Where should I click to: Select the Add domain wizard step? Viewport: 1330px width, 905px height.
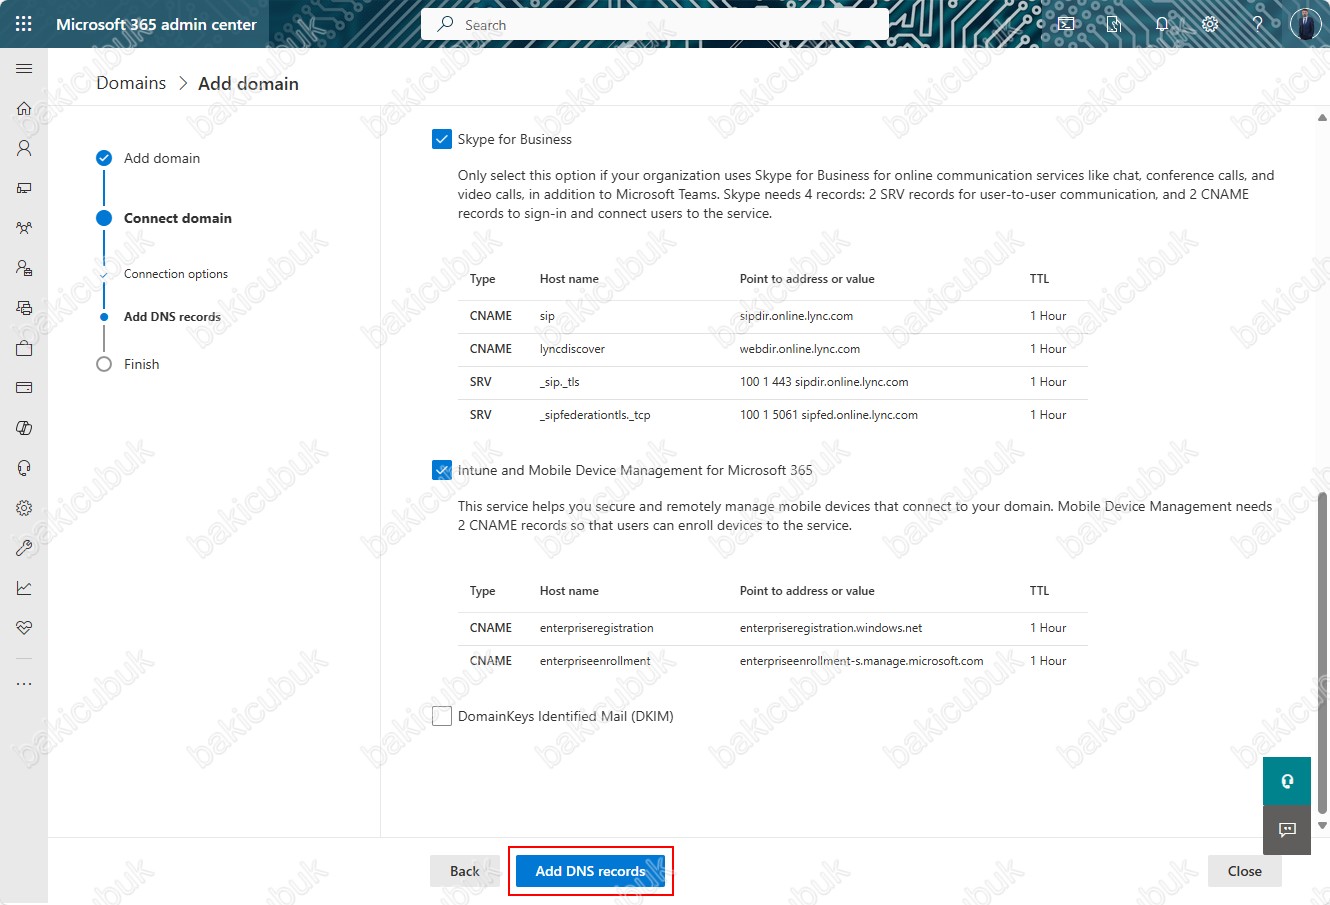[x=148, y=158]
